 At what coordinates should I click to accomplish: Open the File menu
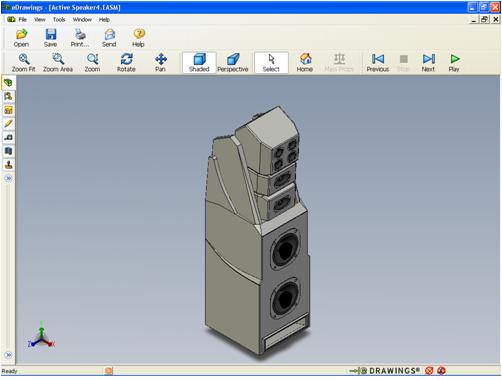click(x=22, y=20)
